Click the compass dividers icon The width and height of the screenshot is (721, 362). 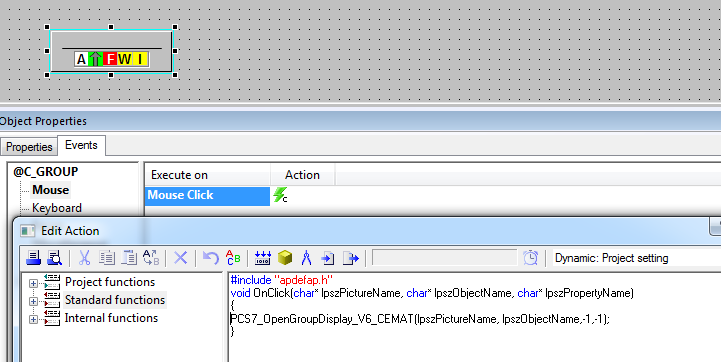pos(306,258)
